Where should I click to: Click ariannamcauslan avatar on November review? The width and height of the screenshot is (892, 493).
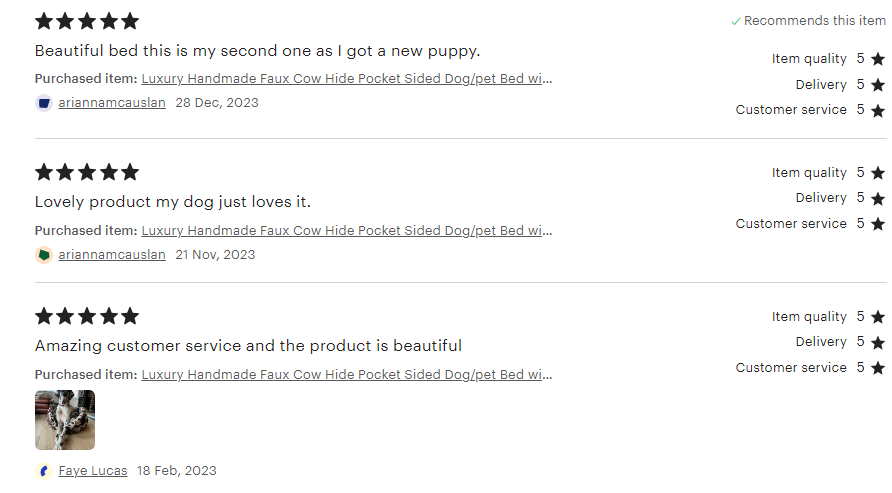tap(43, 255)
